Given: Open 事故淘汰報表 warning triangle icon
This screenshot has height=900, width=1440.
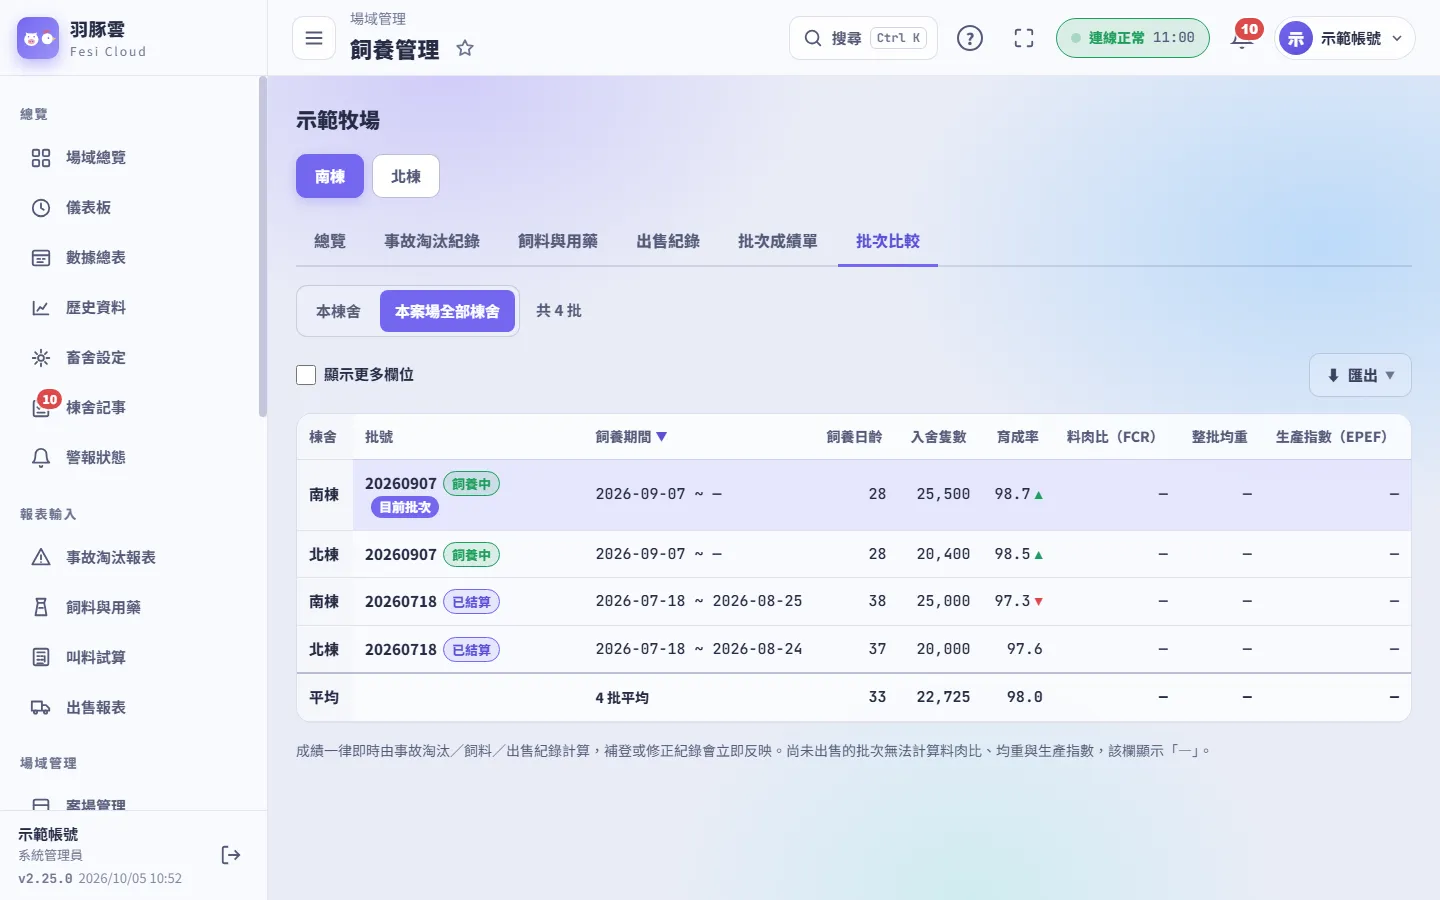Looking at the screenshot, I should coord(41,558).
